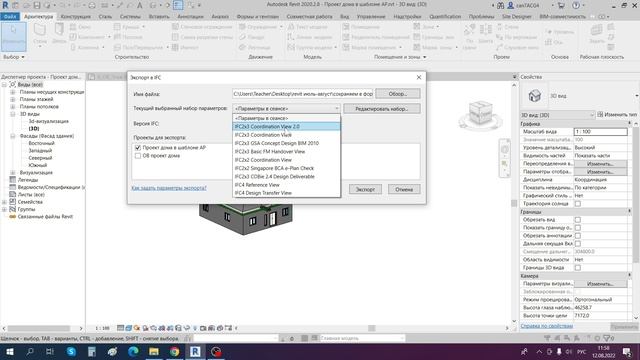This screenshot has height=360, width=640.
Task: Click the 'Отмена' button
Action: tap(404, 189)
